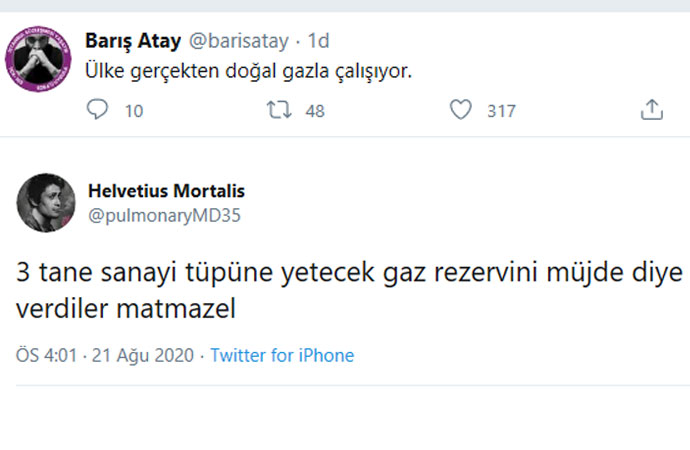The width and height of the screenshot is (690, 450).
Task: Click tweet text starting '3 tane sanayi tüpüne'
Action: tap(348, 273)
